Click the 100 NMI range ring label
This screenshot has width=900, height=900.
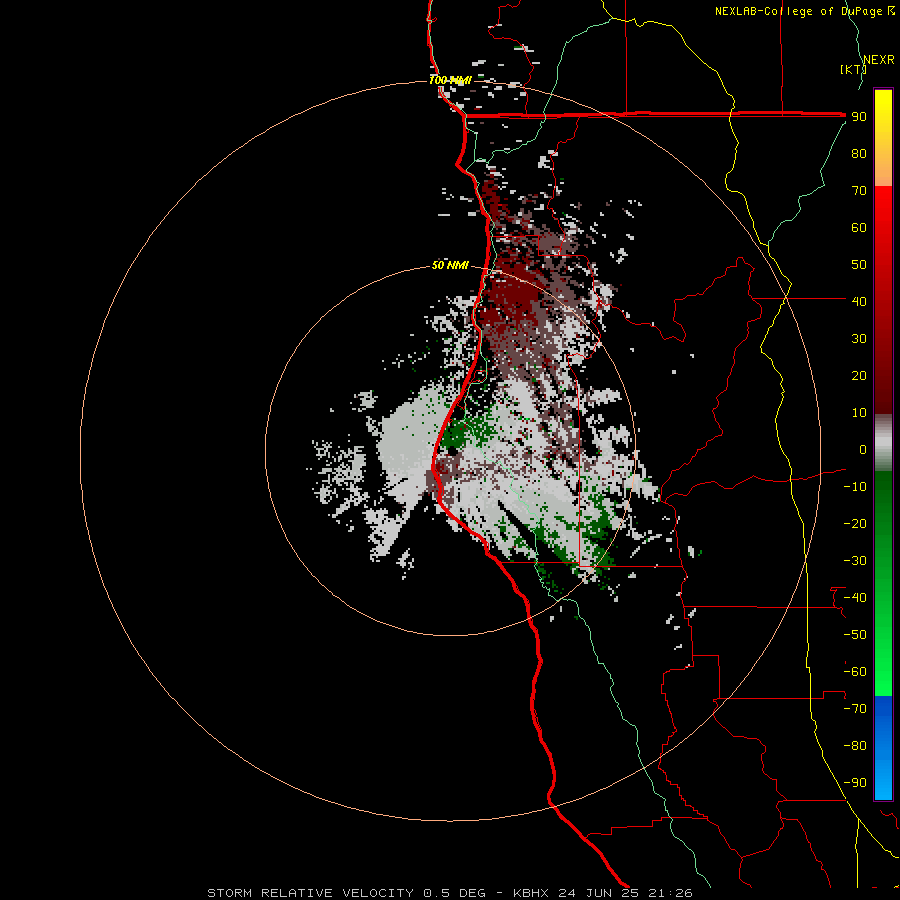point(450,80)
